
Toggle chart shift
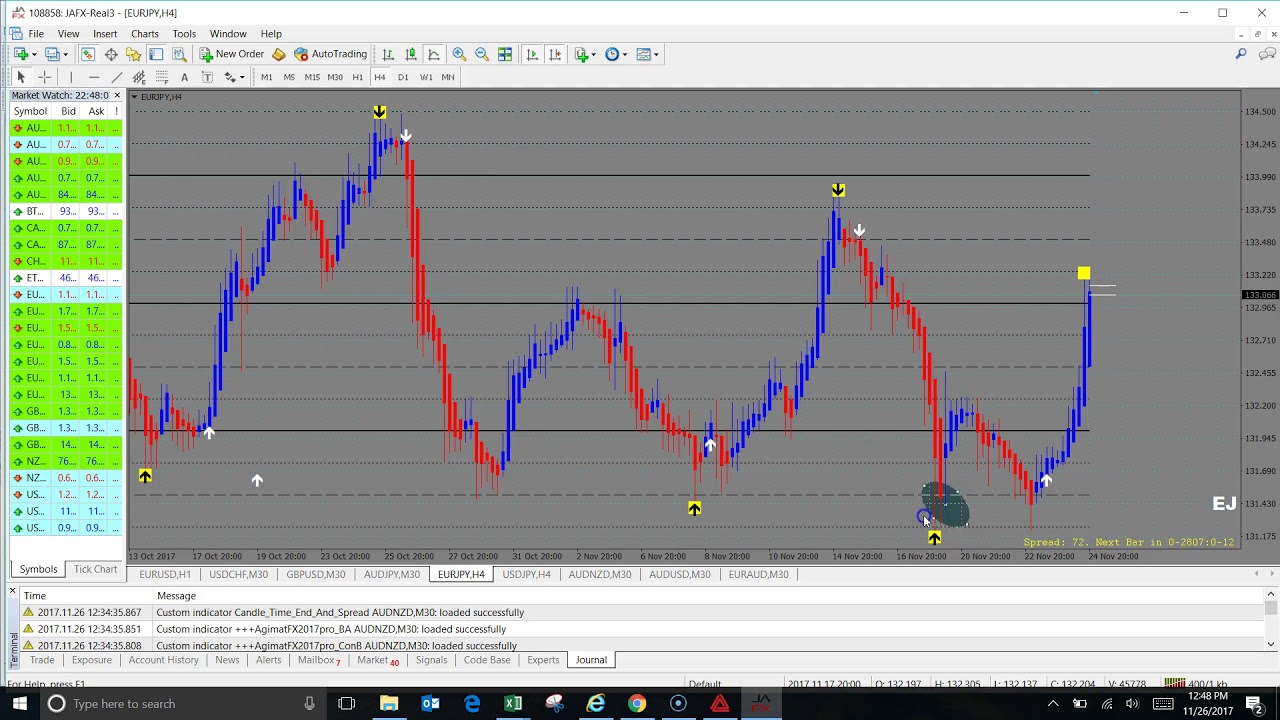tap(555, 54)
